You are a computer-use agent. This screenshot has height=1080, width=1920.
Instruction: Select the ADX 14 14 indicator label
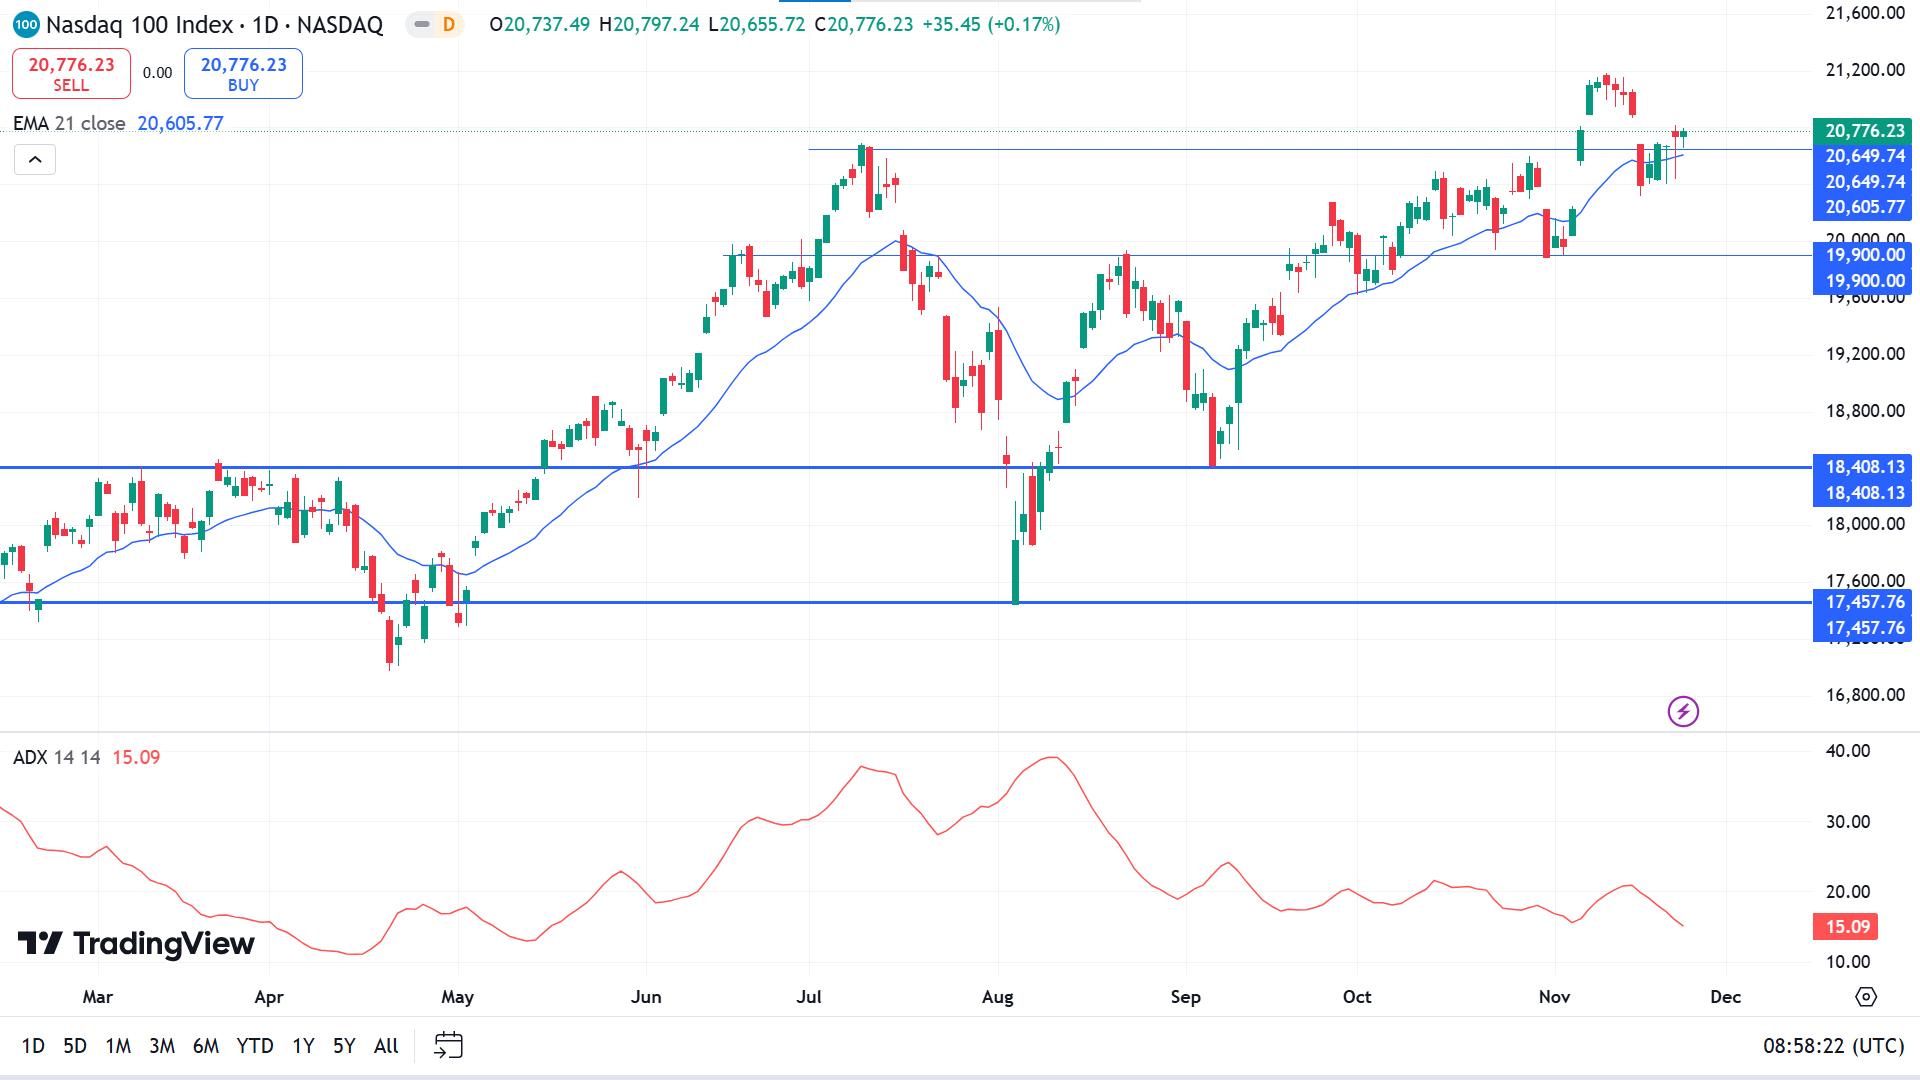(57, 757)
